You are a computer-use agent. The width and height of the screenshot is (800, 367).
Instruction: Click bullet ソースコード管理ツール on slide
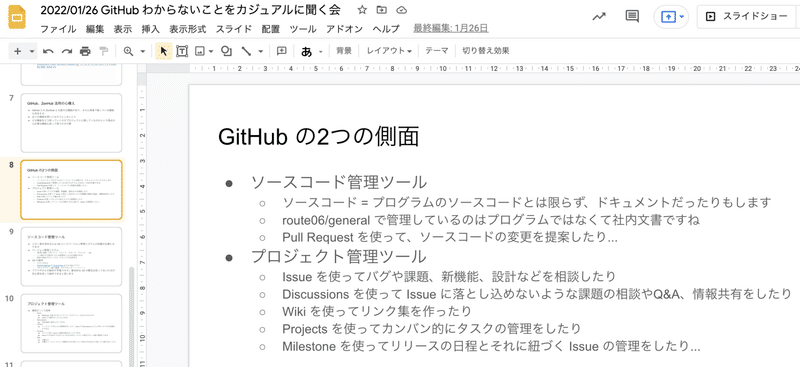pos(338,182)
